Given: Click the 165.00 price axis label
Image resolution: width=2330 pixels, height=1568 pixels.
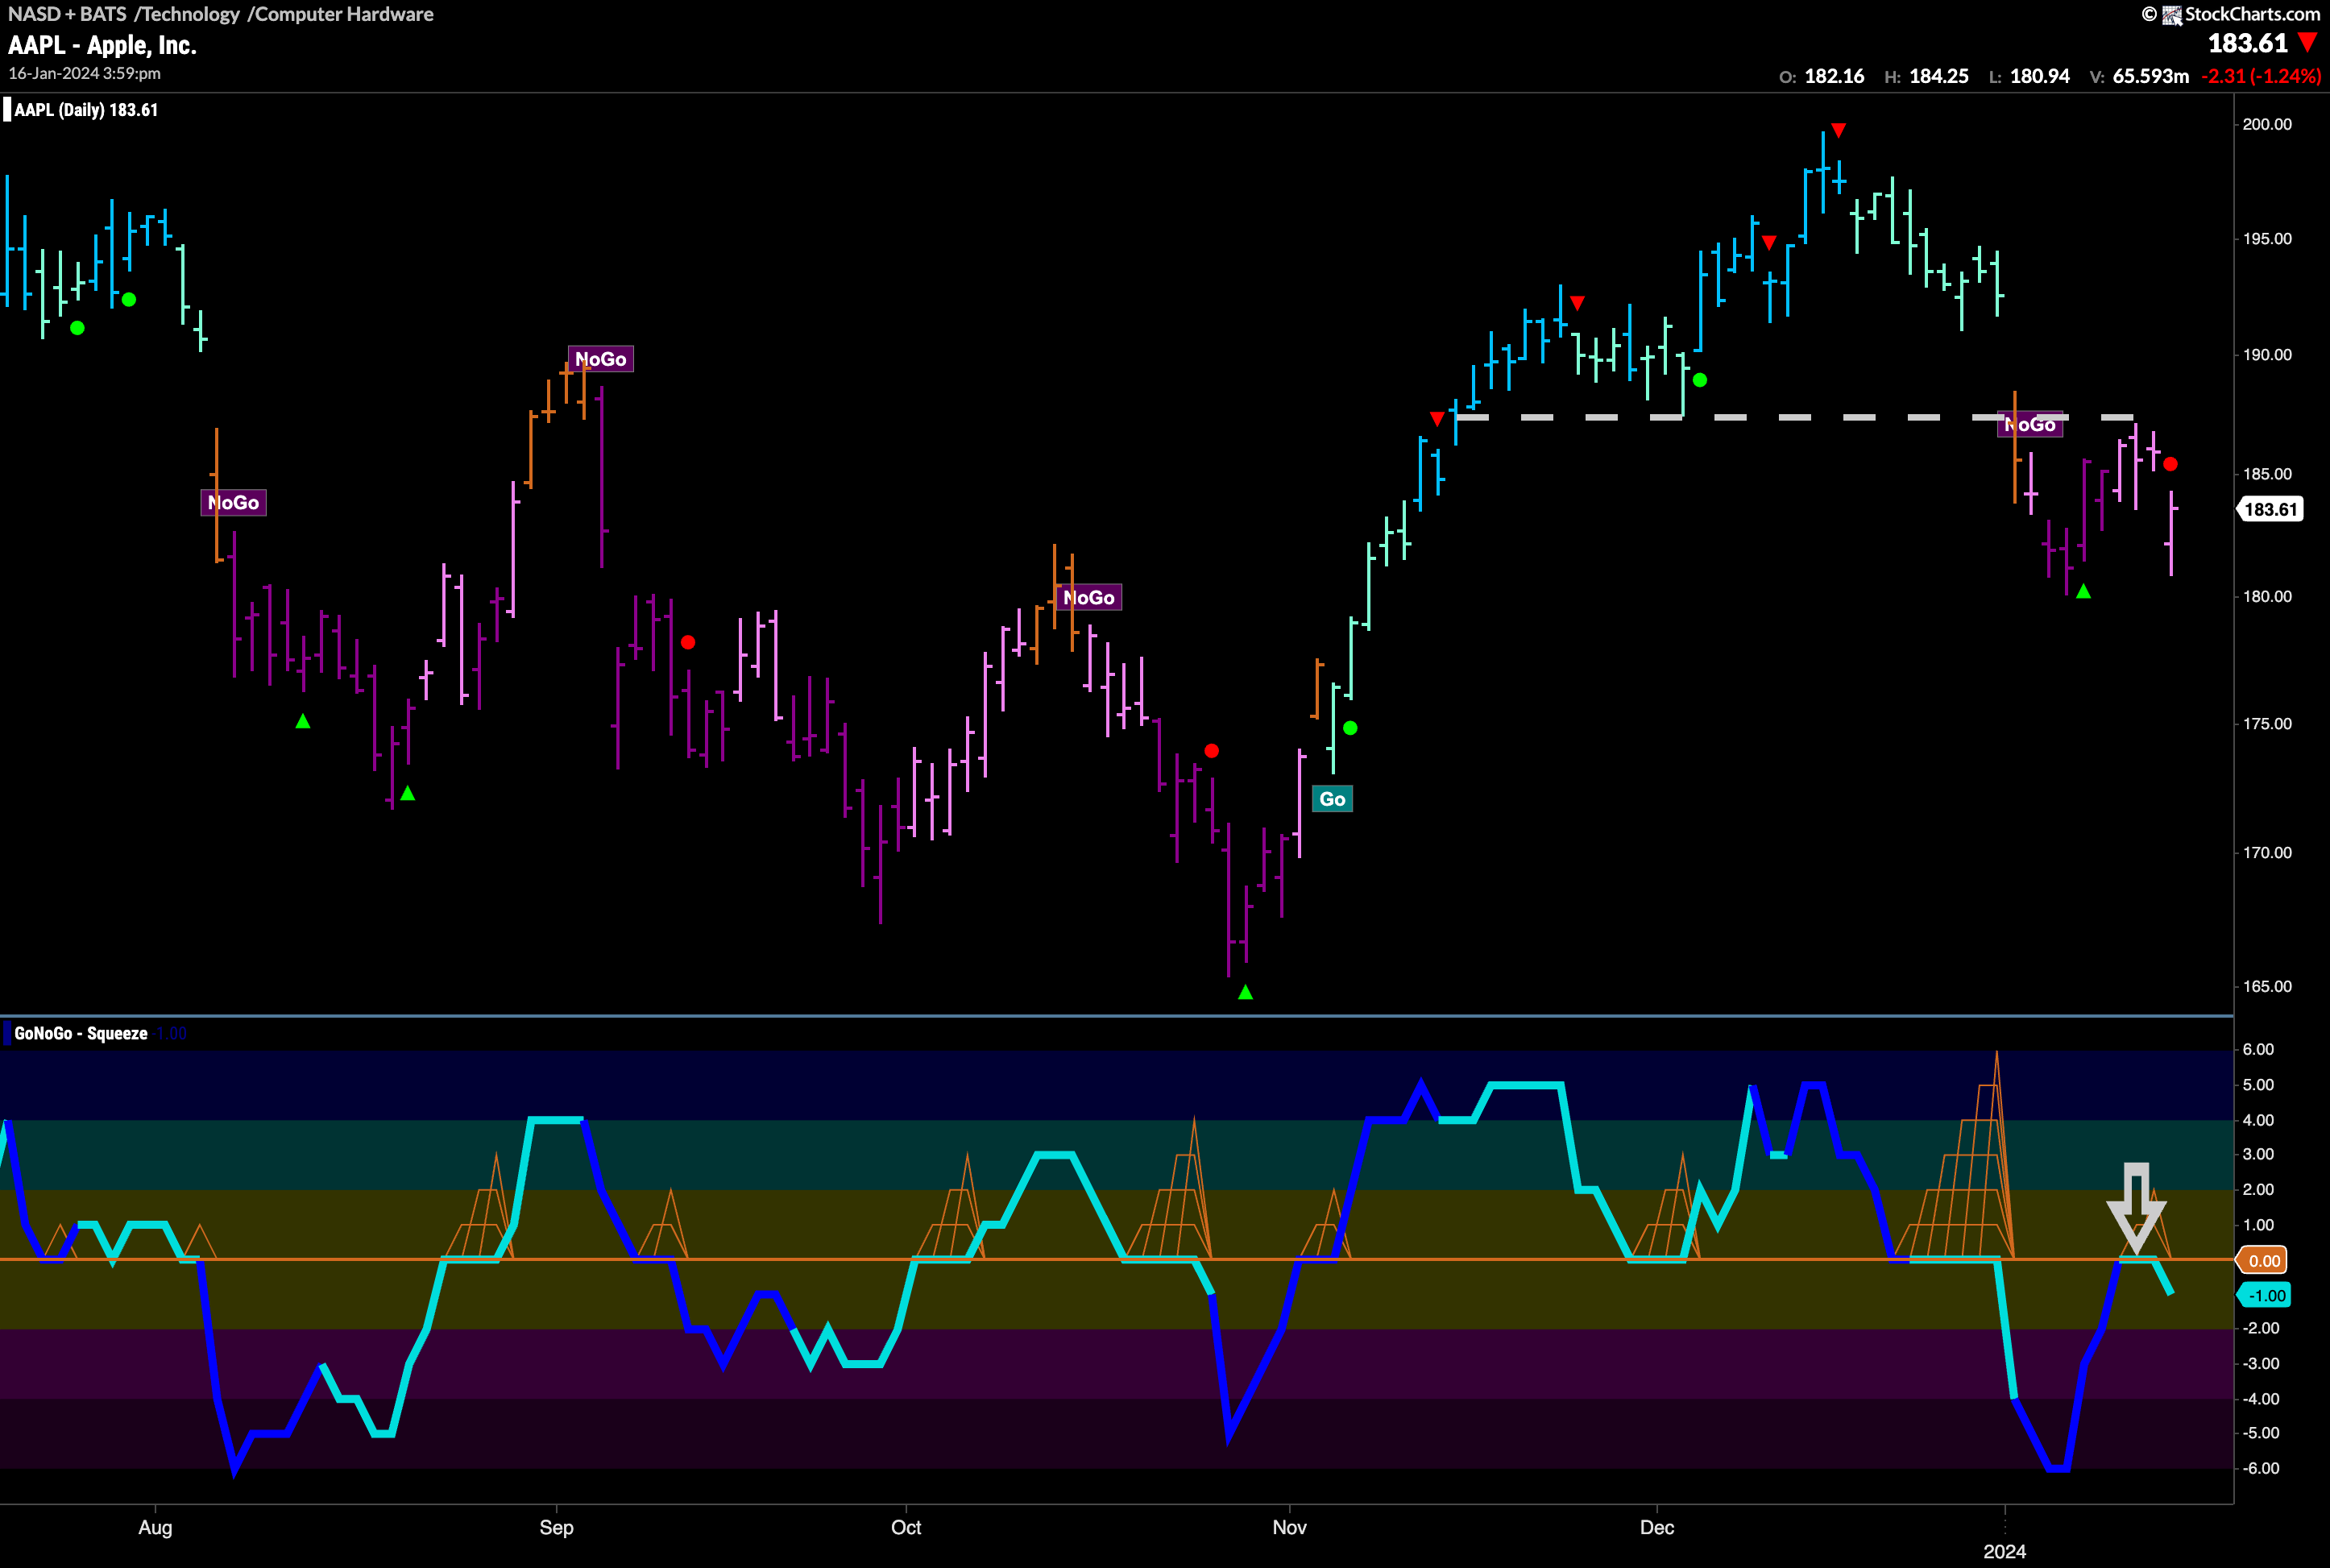Looking at the screenshot, I should pos(2267,986).
